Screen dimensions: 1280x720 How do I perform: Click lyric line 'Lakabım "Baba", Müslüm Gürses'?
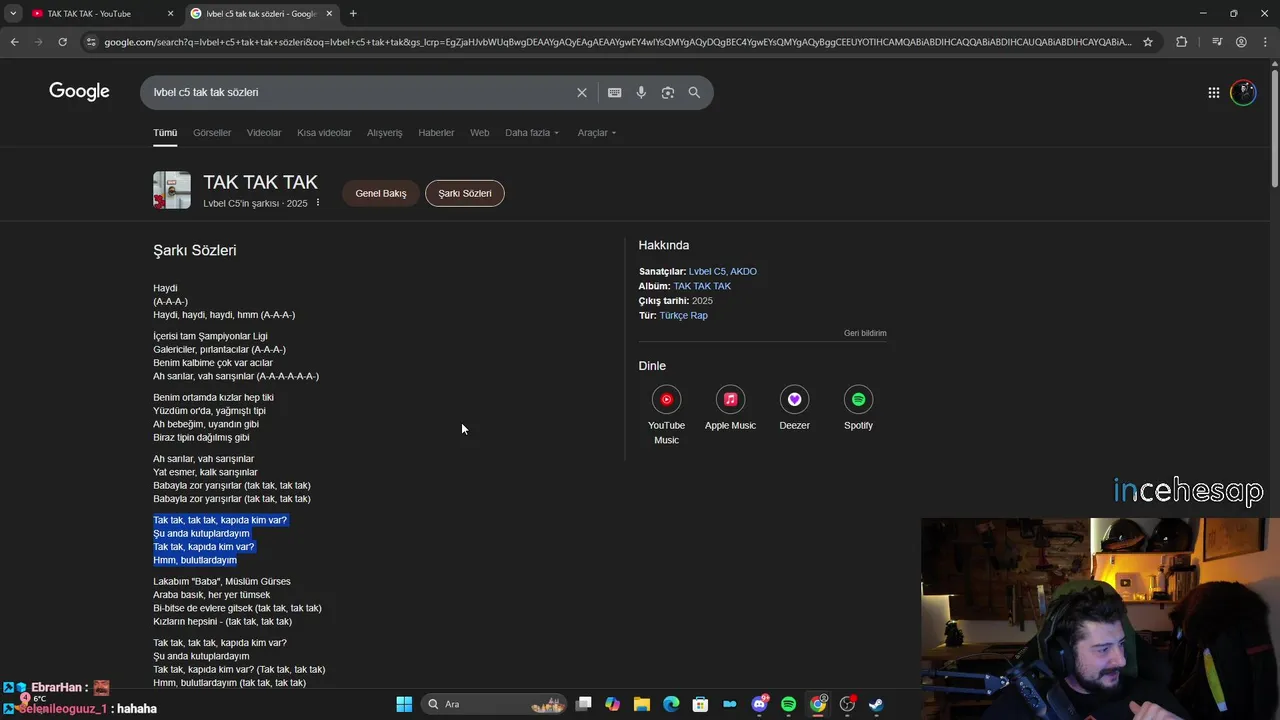(222, 581)
